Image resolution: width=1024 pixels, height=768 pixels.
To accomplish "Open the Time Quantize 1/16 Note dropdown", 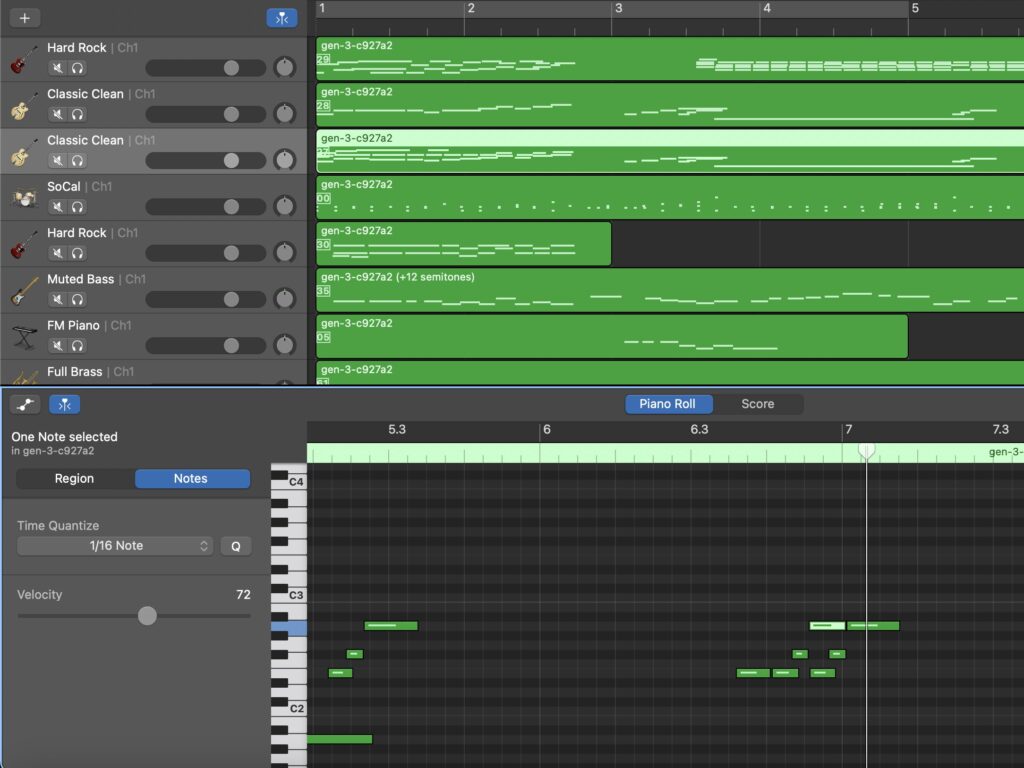I will (x=115, y=546).
